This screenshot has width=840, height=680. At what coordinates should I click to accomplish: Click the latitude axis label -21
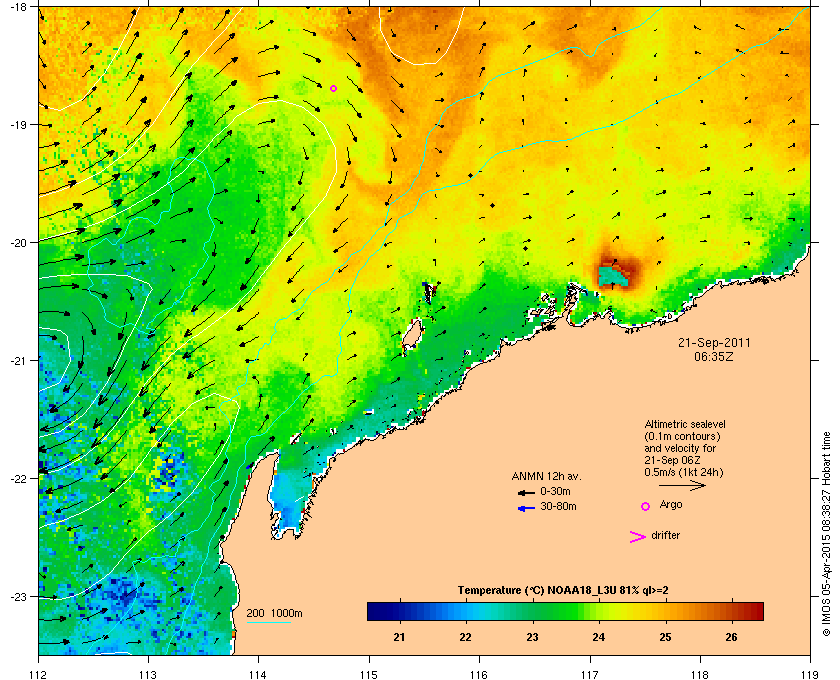click(18, 361)
